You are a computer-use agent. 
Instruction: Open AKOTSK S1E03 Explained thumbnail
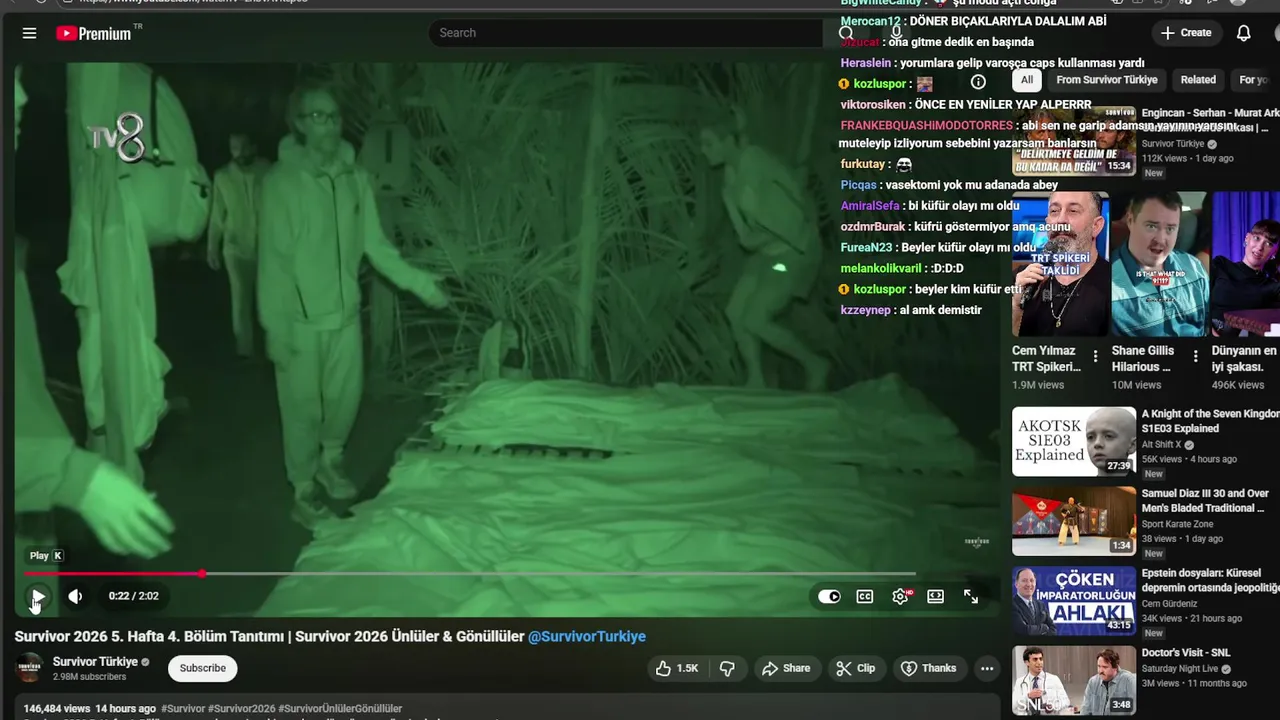click(1074, 441)
